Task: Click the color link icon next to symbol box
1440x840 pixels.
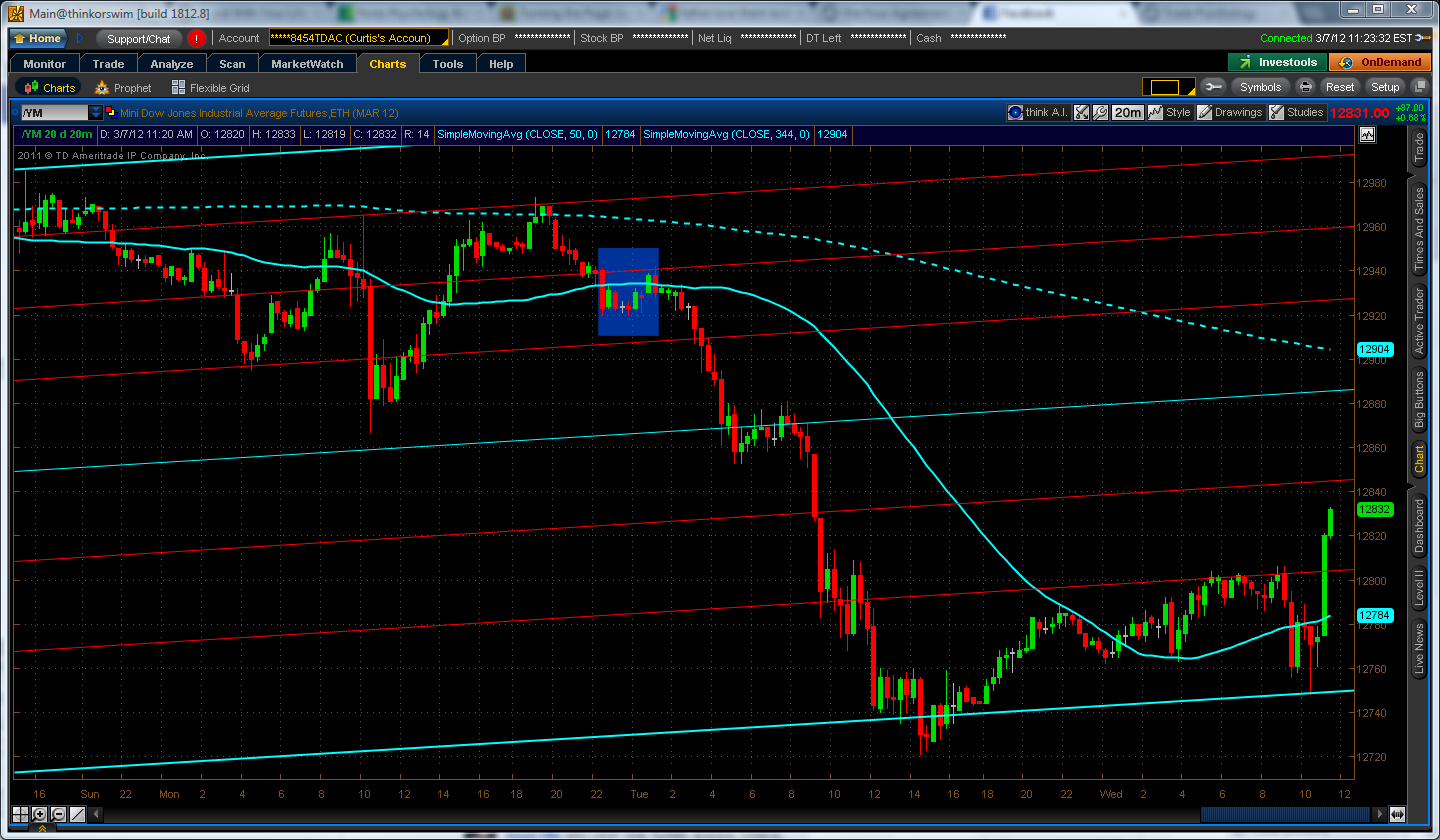Action: [110, 113]
